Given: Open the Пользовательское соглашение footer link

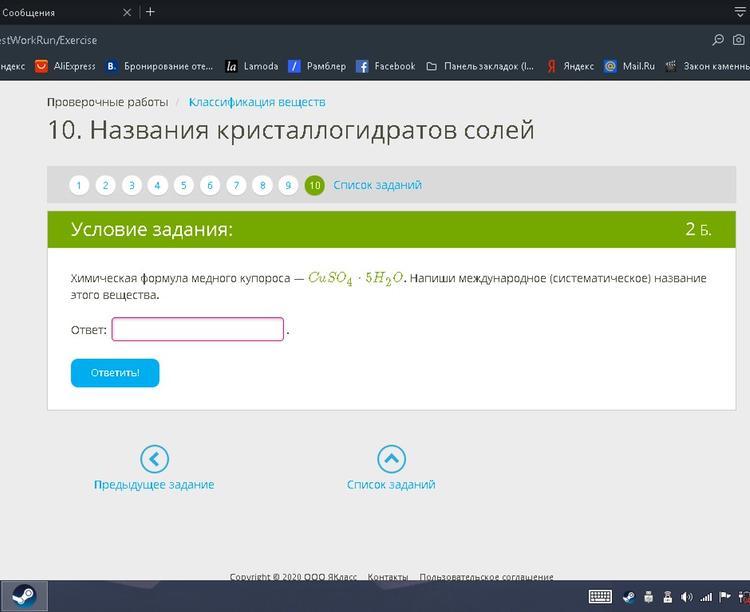Looking at the screenshot, I should (486, 577).
